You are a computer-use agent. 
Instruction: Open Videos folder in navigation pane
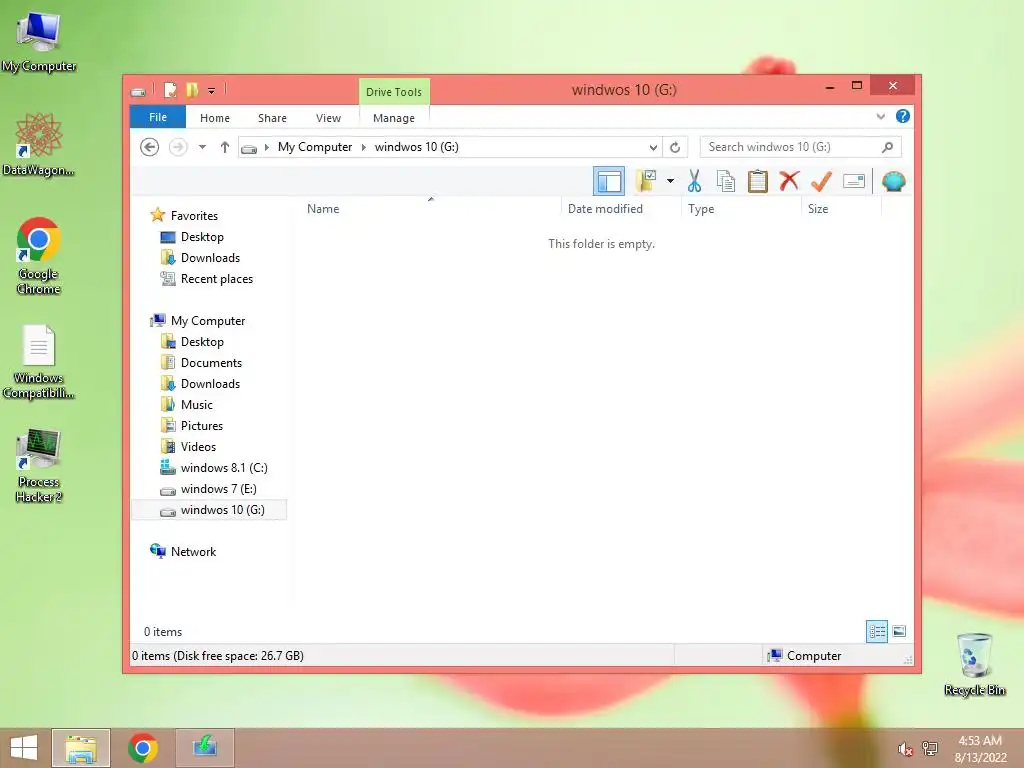pyautogui.click(x=198, y=447)
